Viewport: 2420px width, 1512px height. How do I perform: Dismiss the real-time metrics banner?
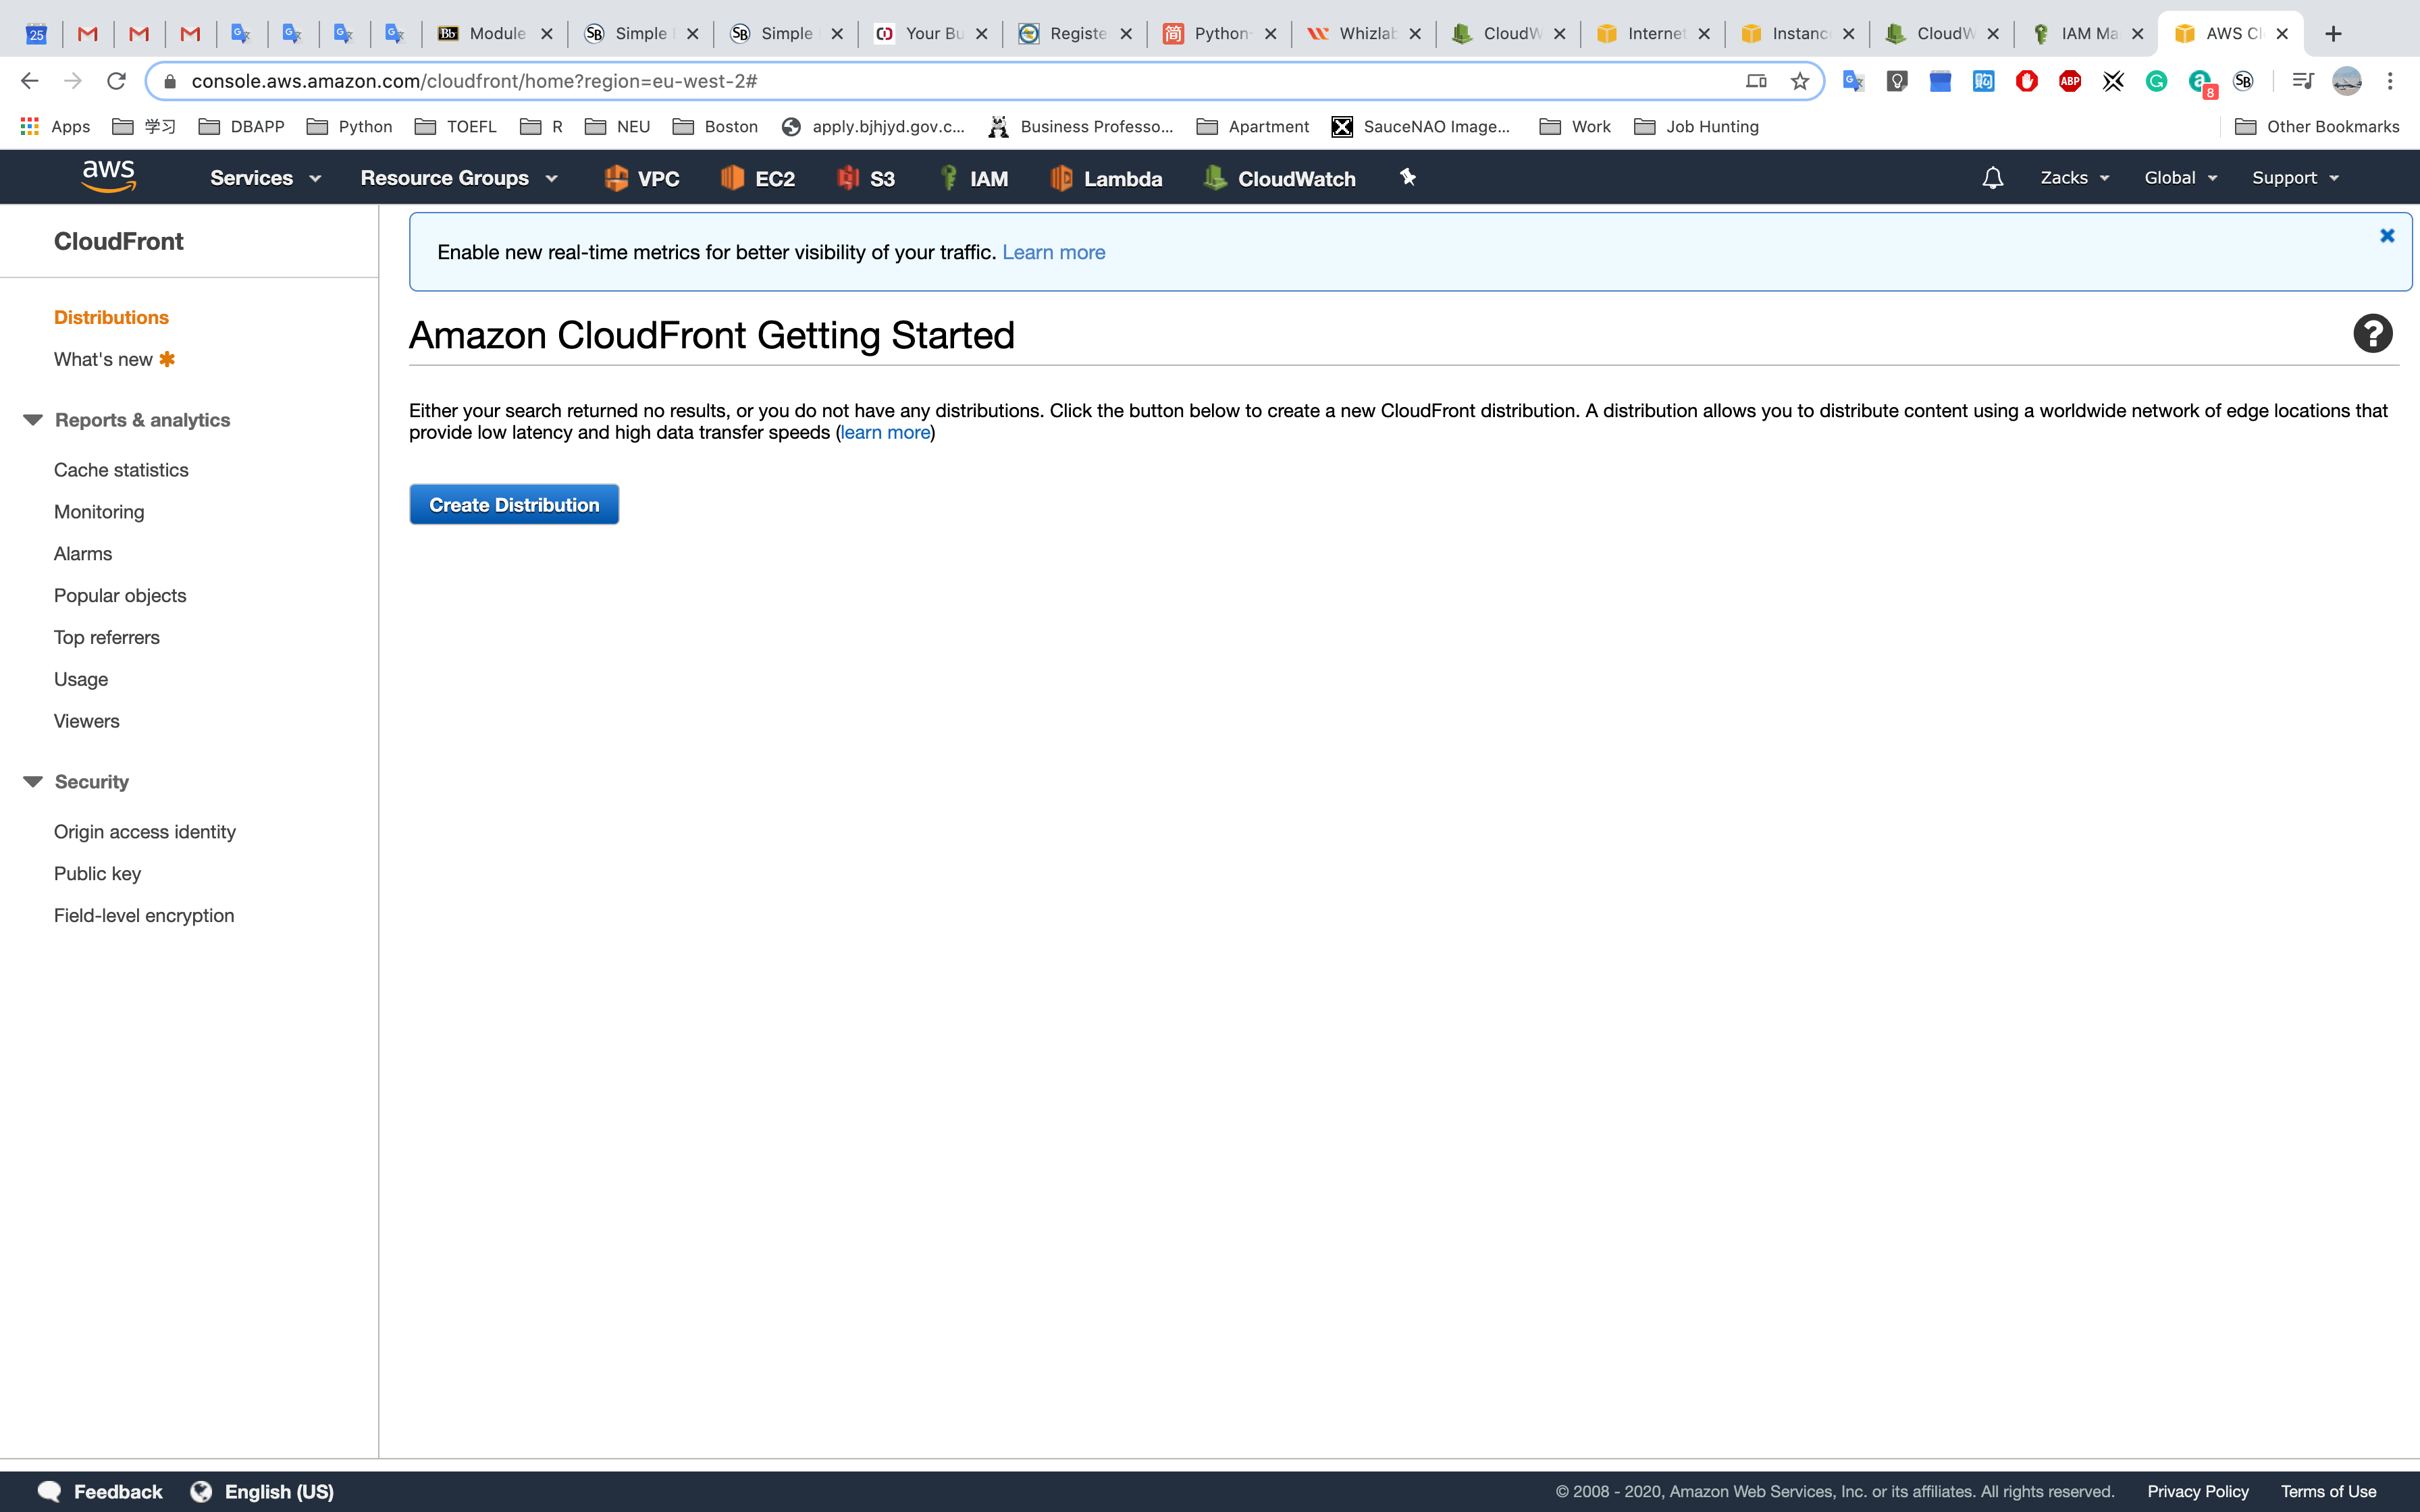click(x=2387, y=236)
